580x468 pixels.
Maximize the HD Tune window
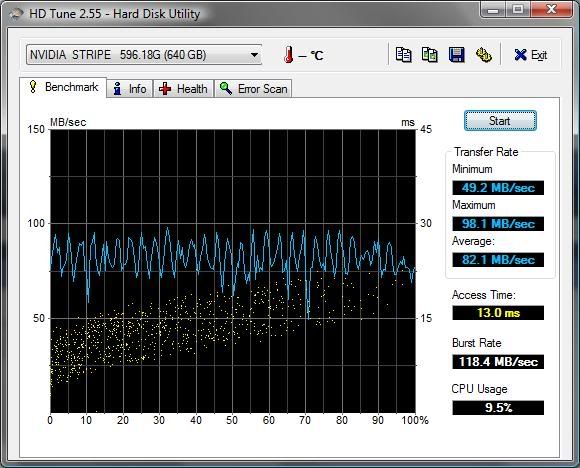click(x=518, y=9)
